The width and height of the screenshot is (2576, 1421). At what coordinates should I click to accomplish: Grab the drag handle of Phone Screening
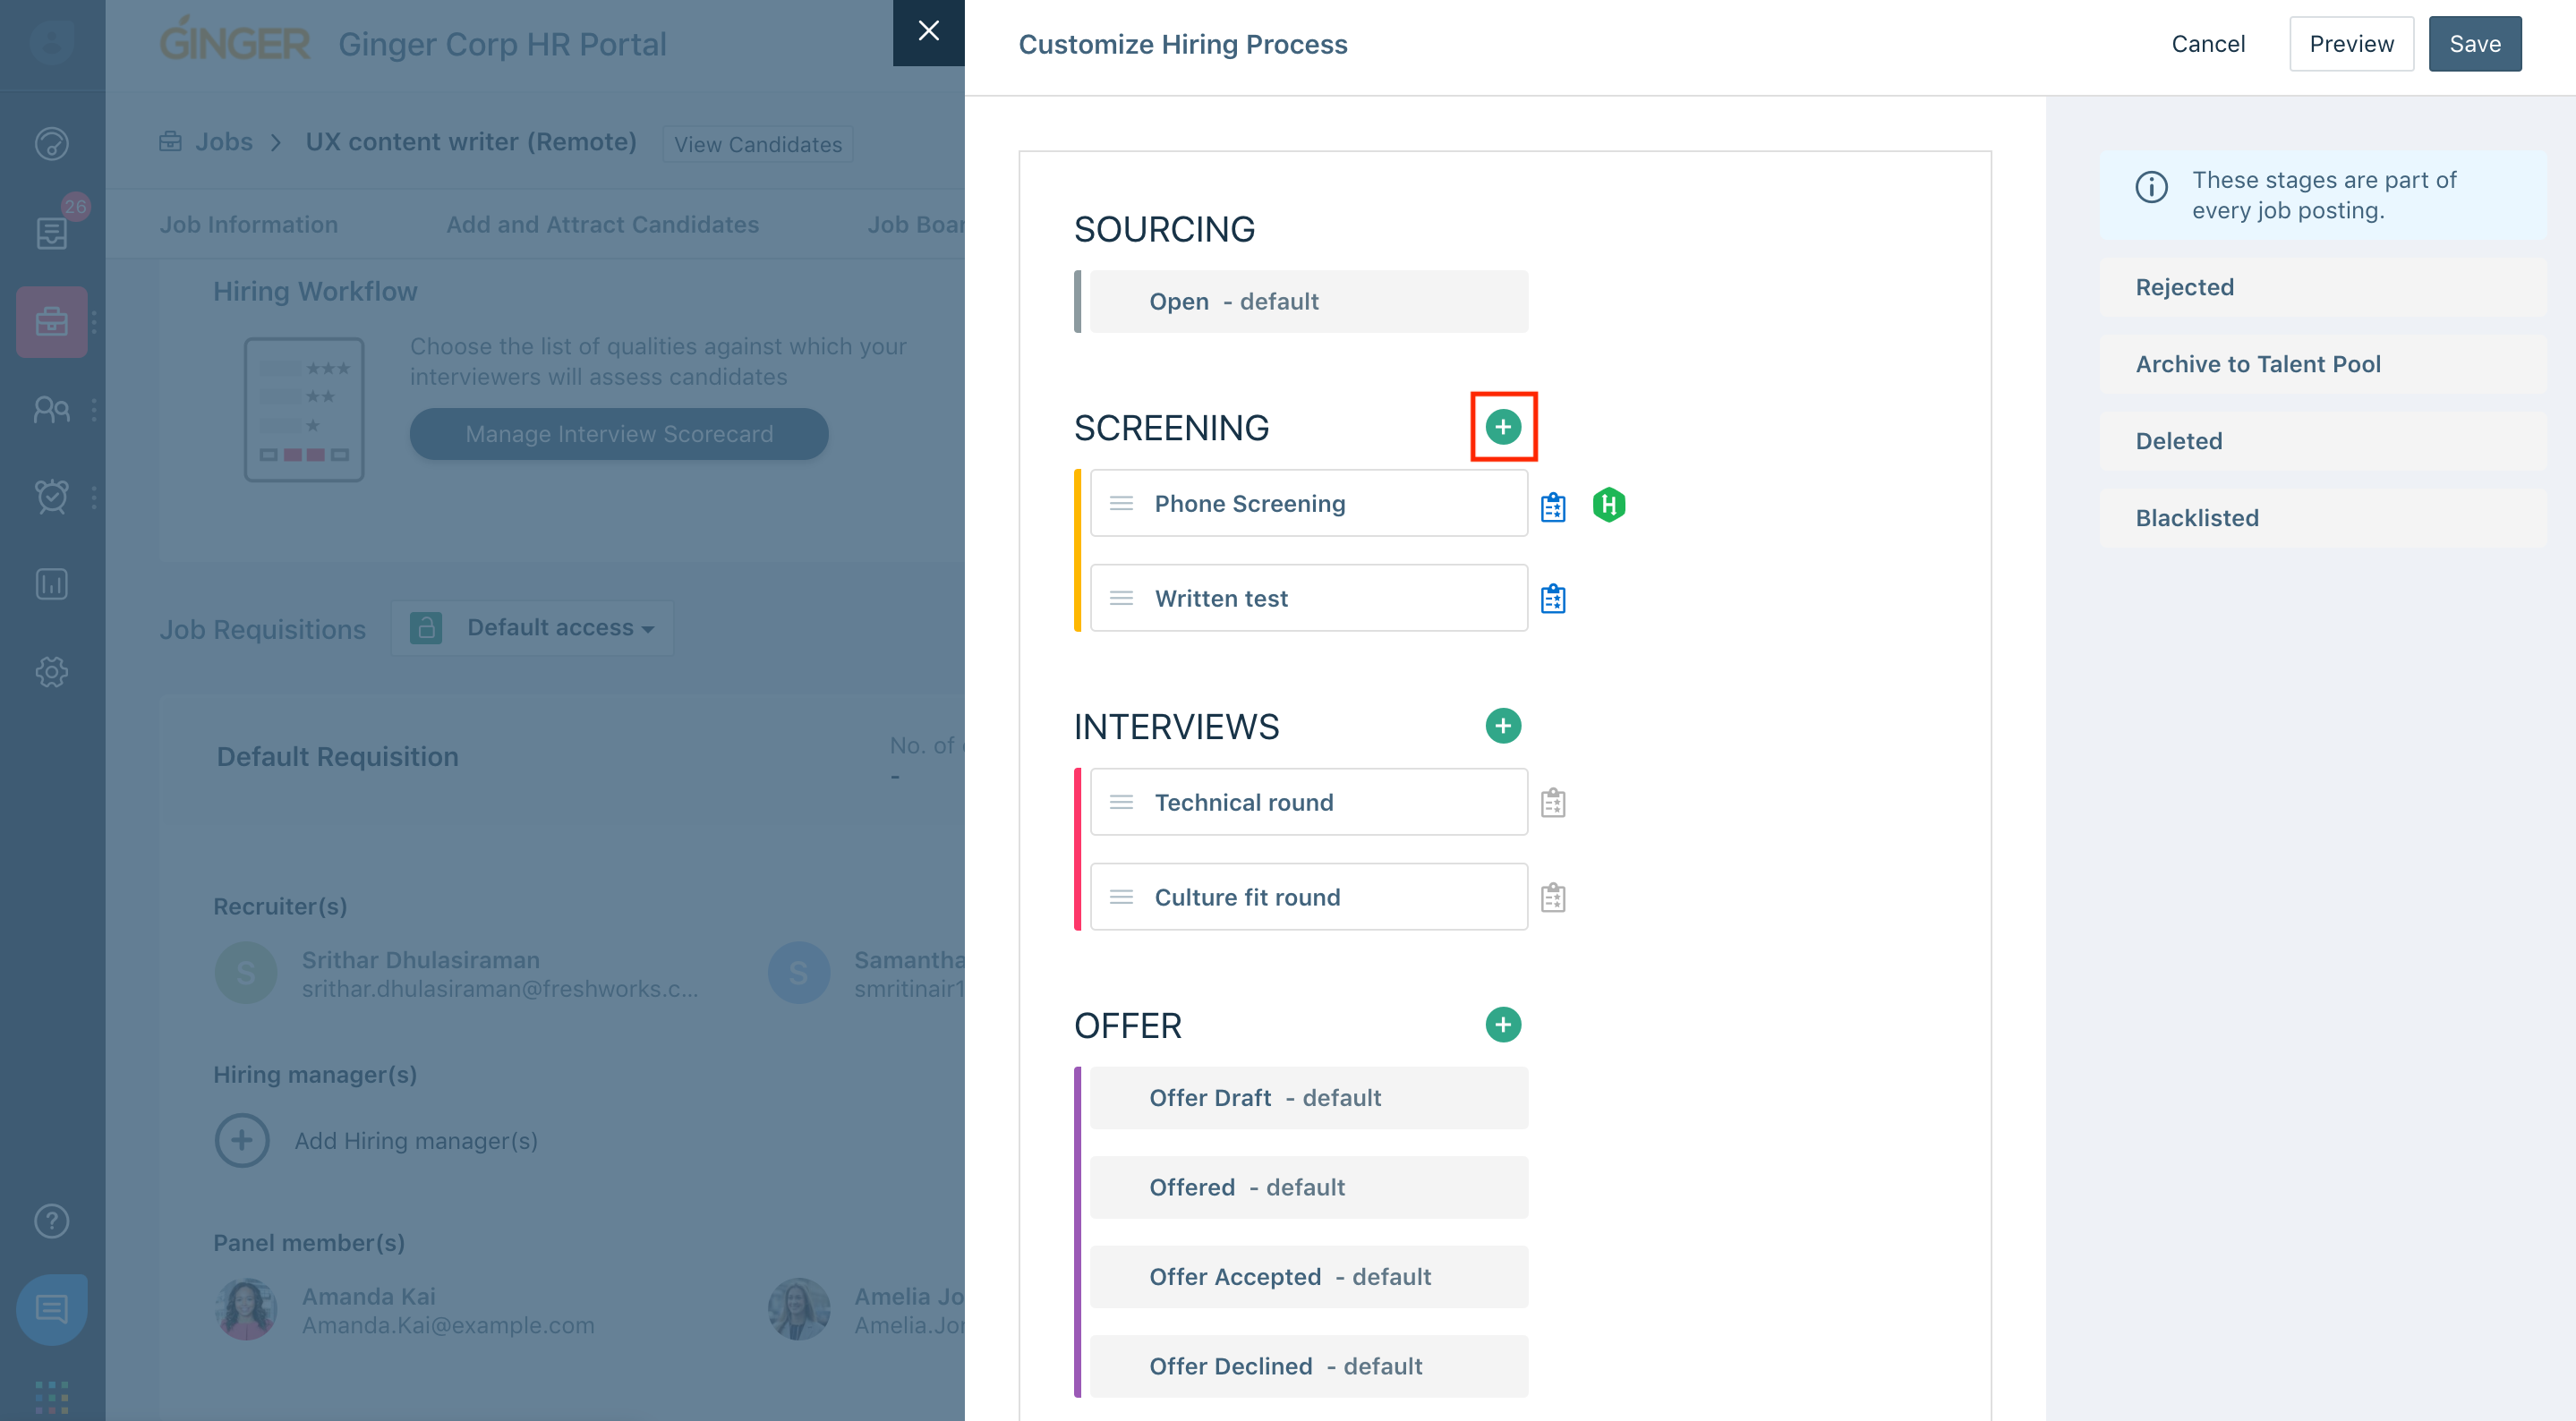1122,504
